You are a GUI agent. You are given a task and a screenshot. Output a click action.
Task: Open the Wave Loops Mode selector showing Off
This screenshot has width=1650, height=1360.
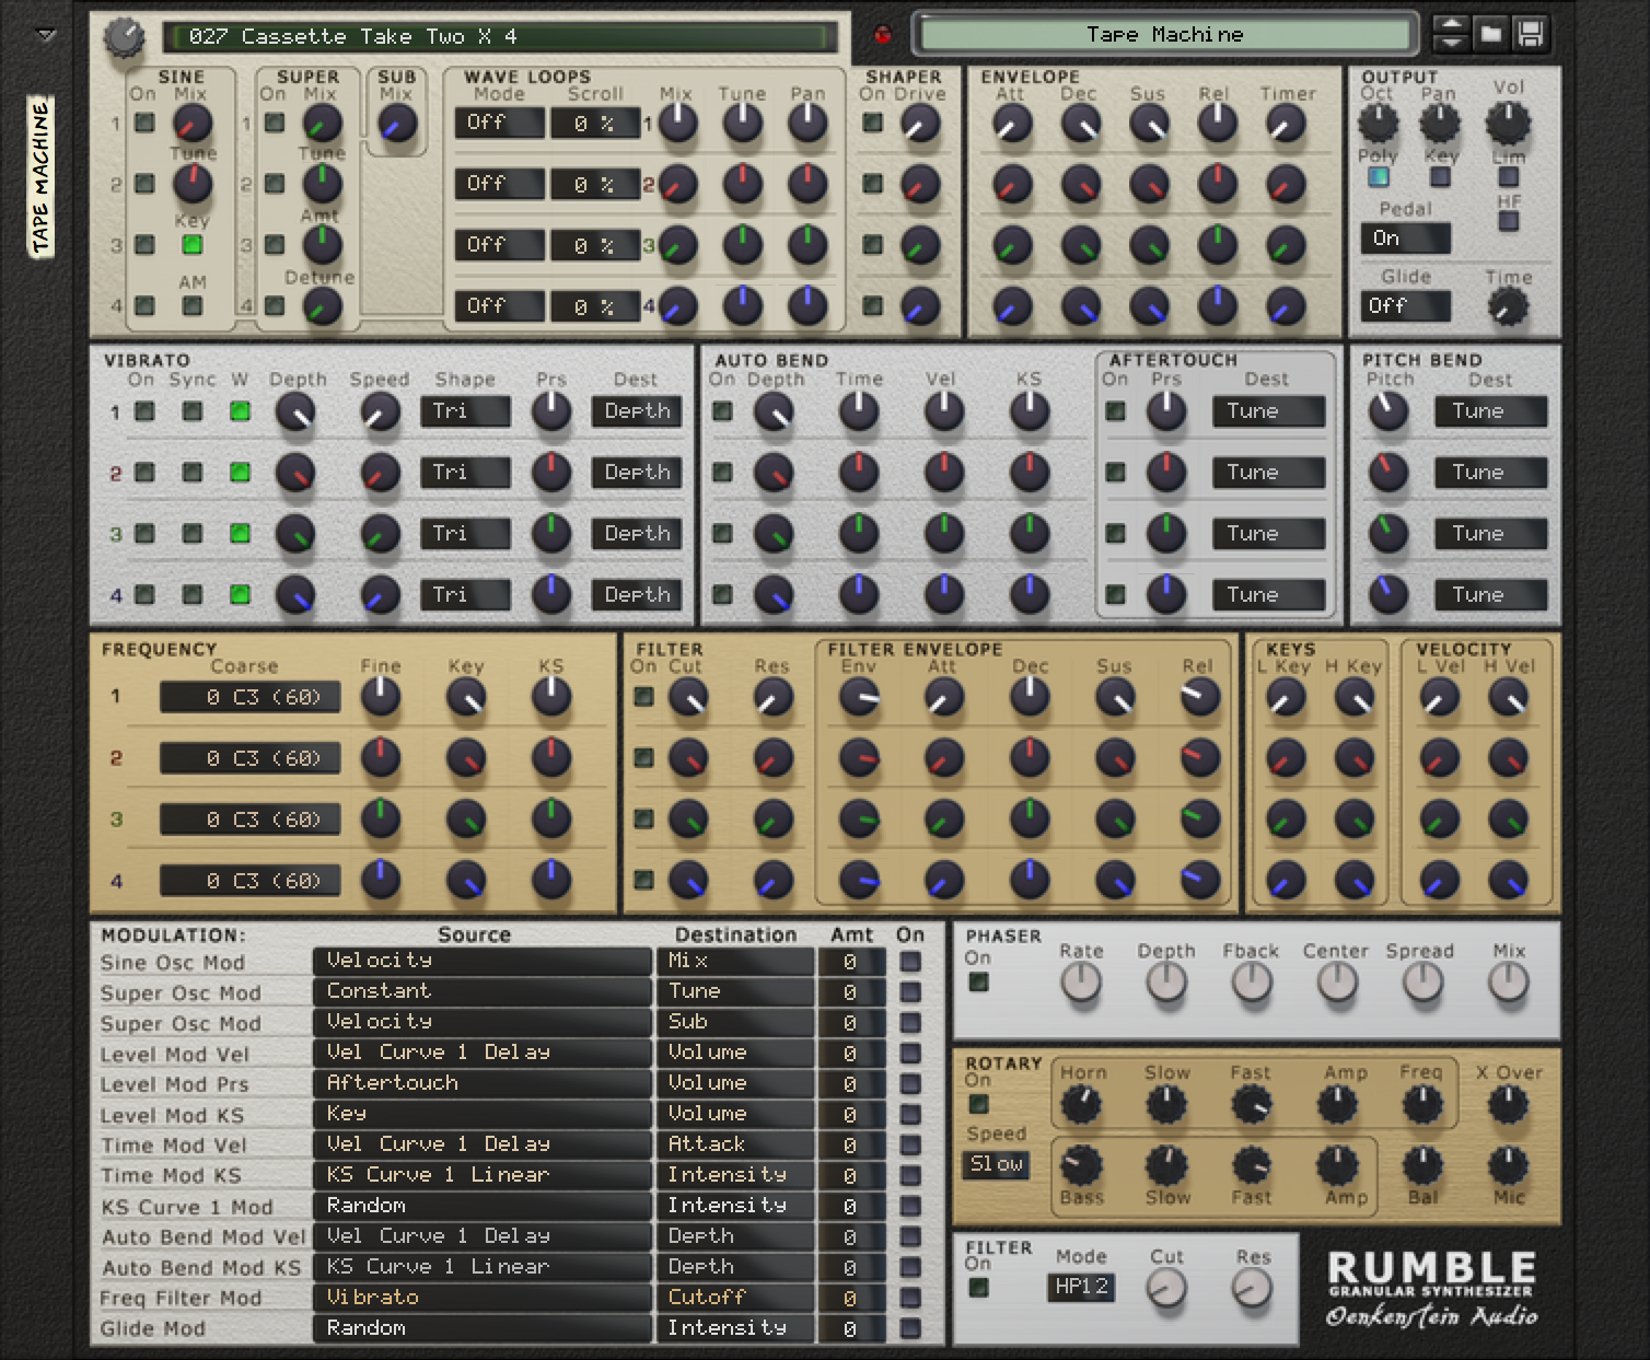pyautogui.click(x=498, y=123)
